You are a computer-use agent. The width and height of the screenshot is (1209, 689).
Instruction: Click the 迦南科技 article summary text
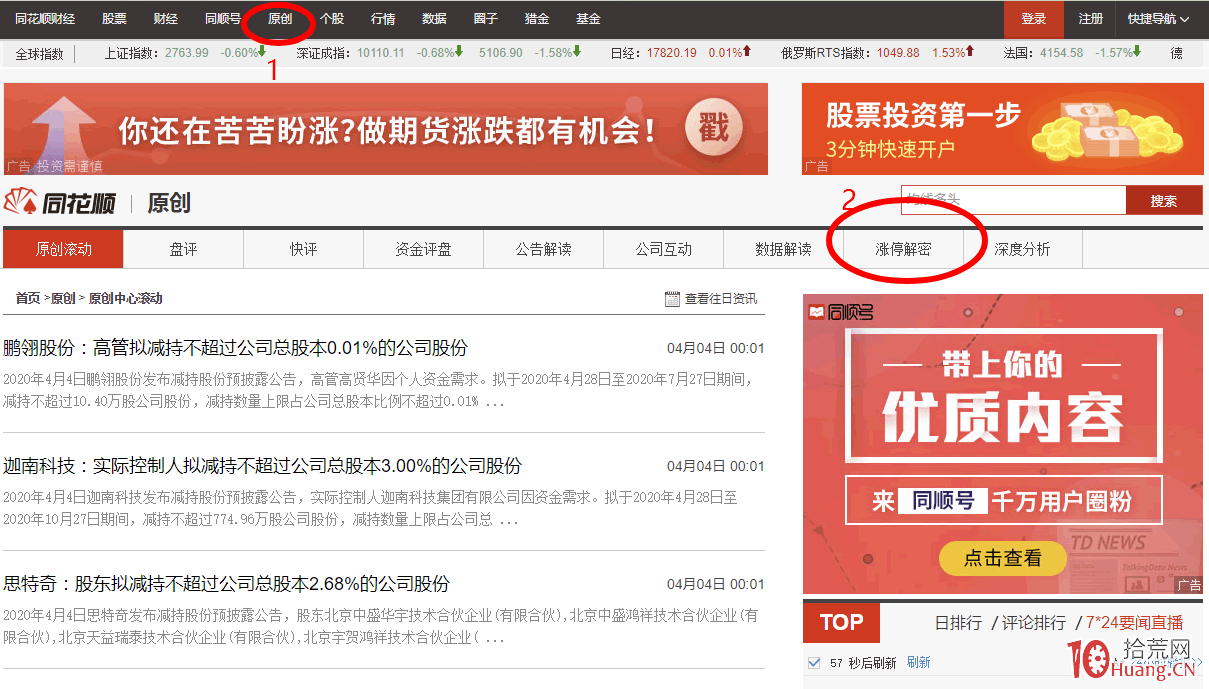371,509
